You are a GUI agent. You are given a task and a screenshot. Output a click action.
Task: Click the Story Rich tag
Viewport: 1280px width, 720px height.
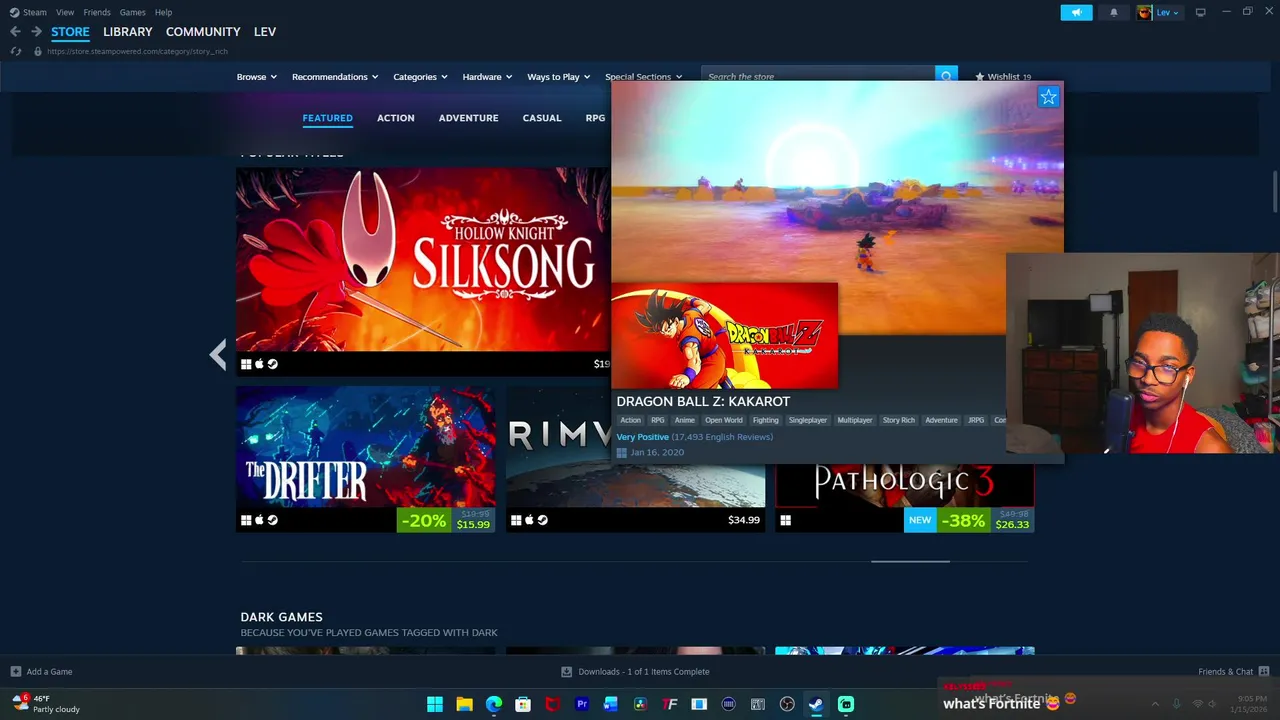click(x=898, y=420)
